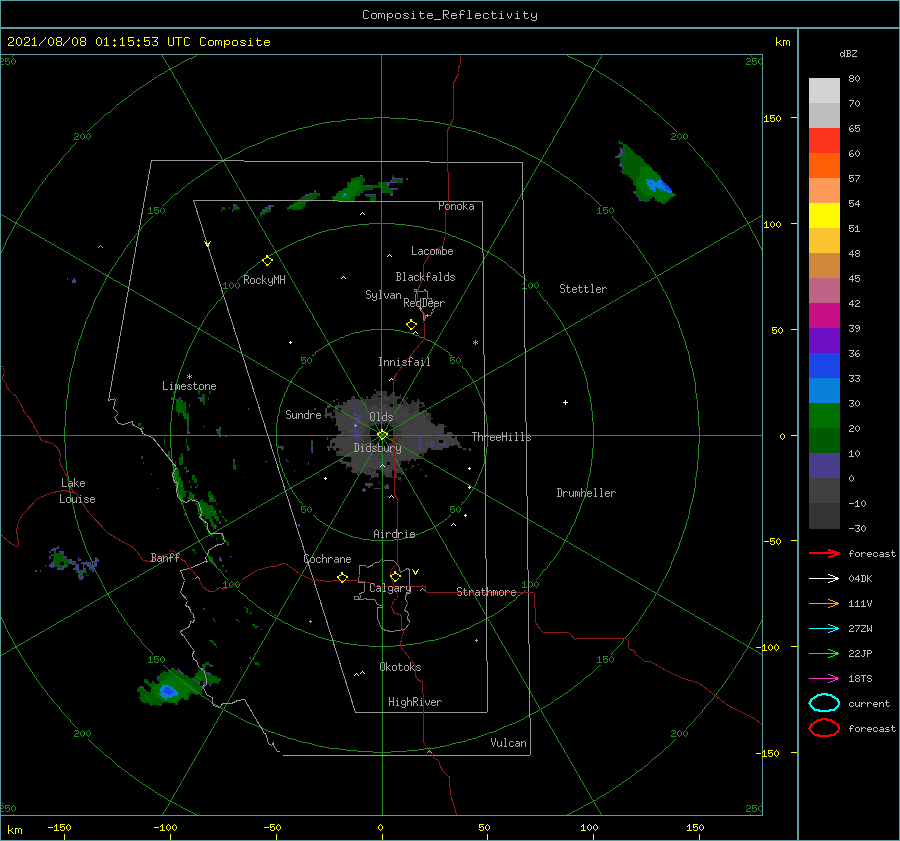The width and height of the screenshot is (900, 841).
Task: Click the Composite_Reflectivity title
Action: coord(450,15)
